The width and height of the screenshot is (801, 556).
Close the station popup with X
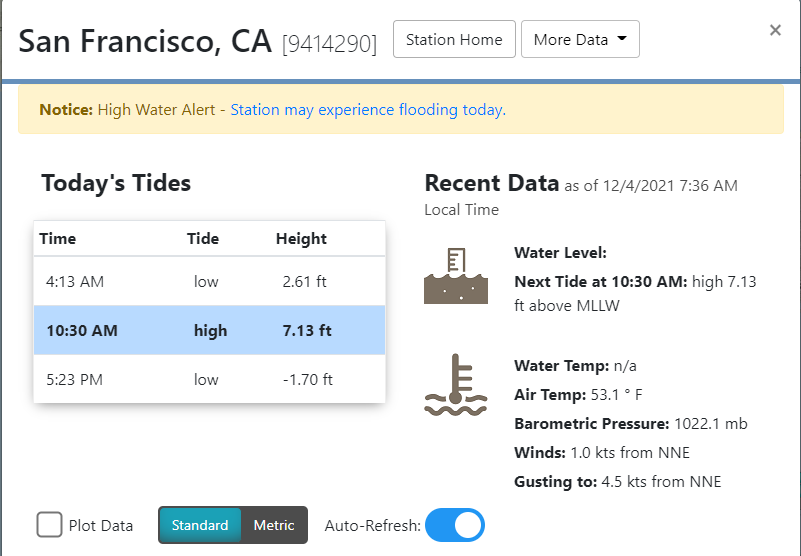[x=775, y=30]
